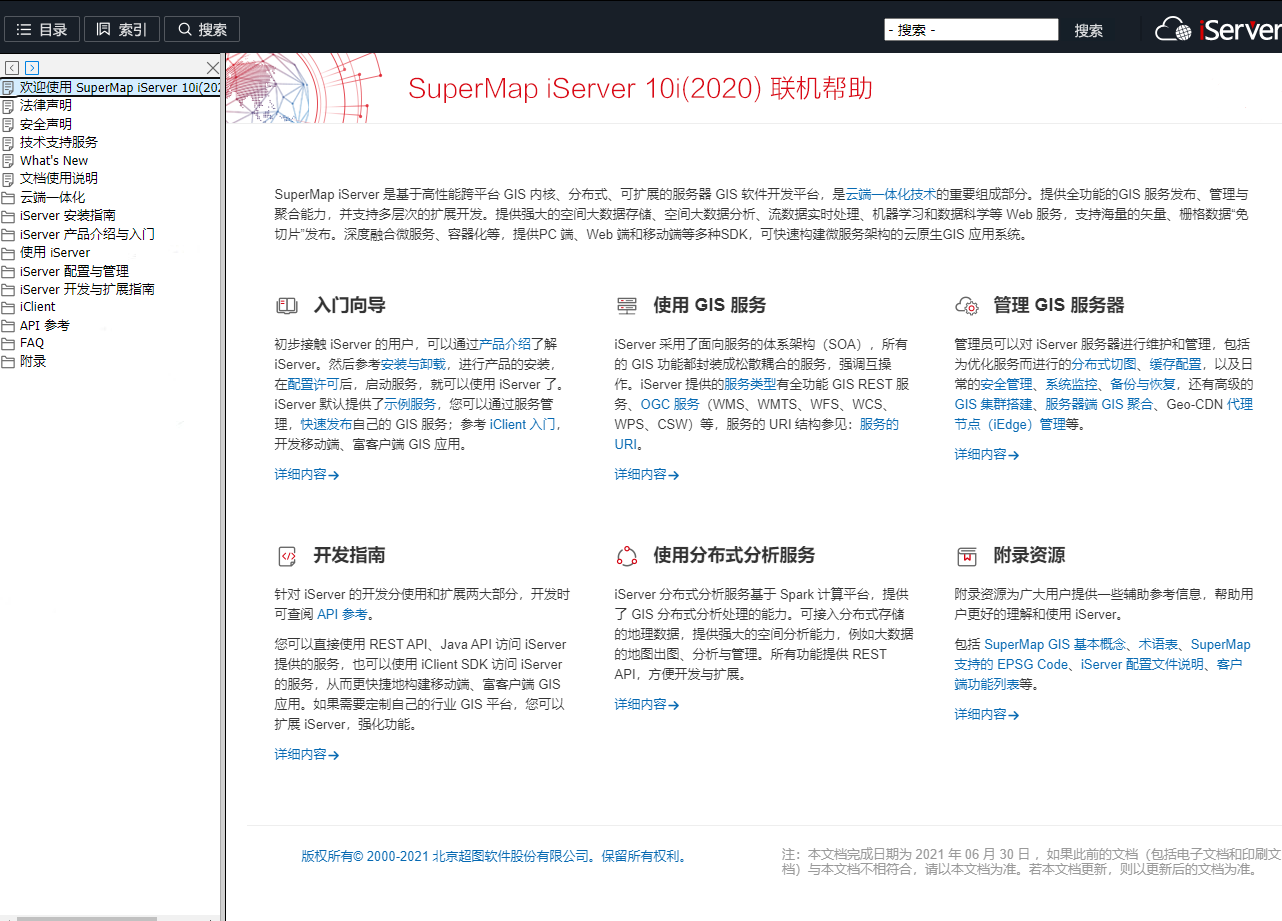
Task: Click the 使用 GIS 服务 server icon
Action: click(627, 305)
